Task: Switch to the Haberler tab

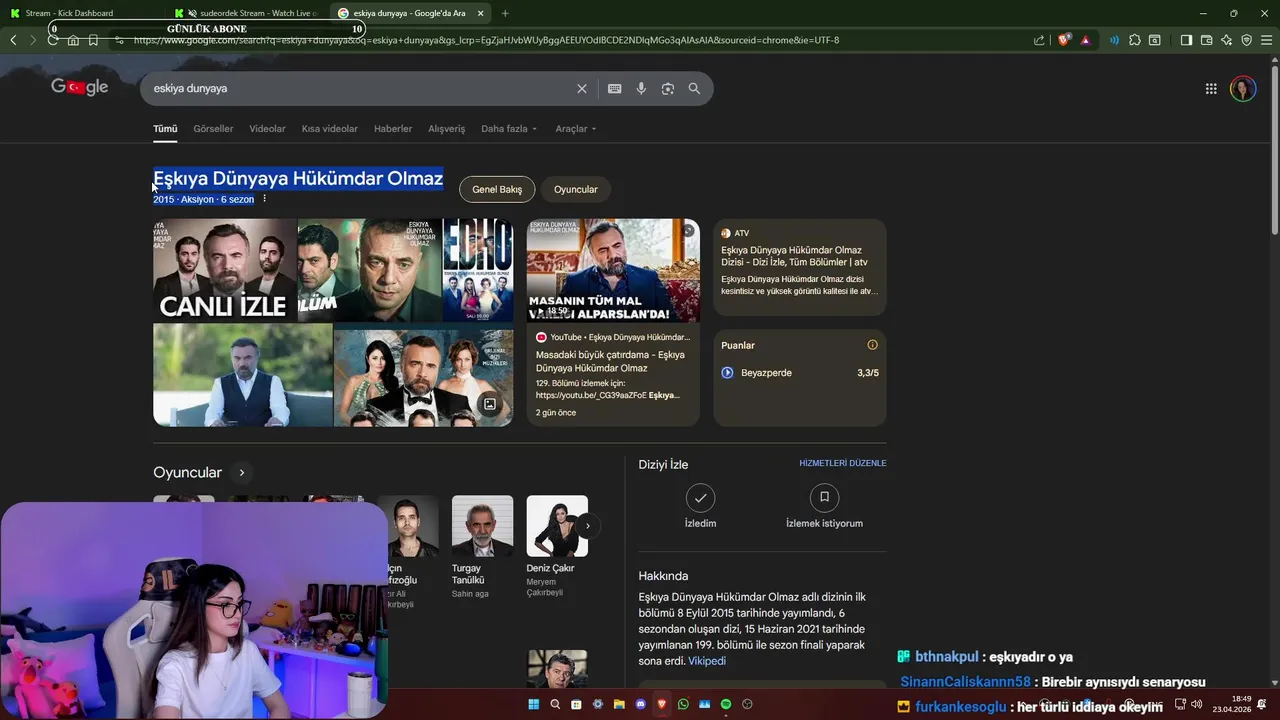Action: pyautogui.click(x=393, y=129)
